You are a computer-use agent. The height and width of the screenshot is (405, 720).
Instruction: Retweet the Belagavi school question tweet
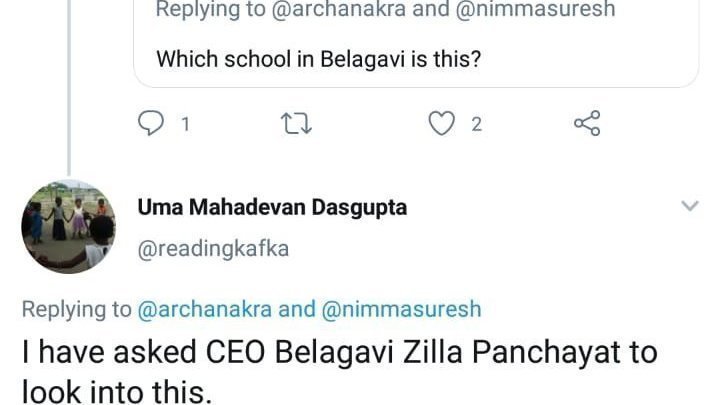[x=296, y=124]
